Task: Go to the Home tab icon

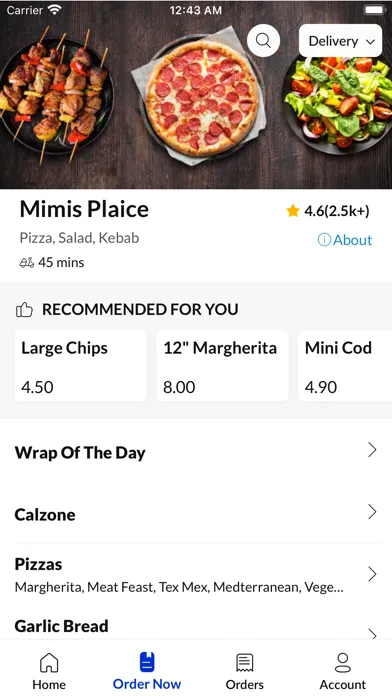Action: coord(49,663)
